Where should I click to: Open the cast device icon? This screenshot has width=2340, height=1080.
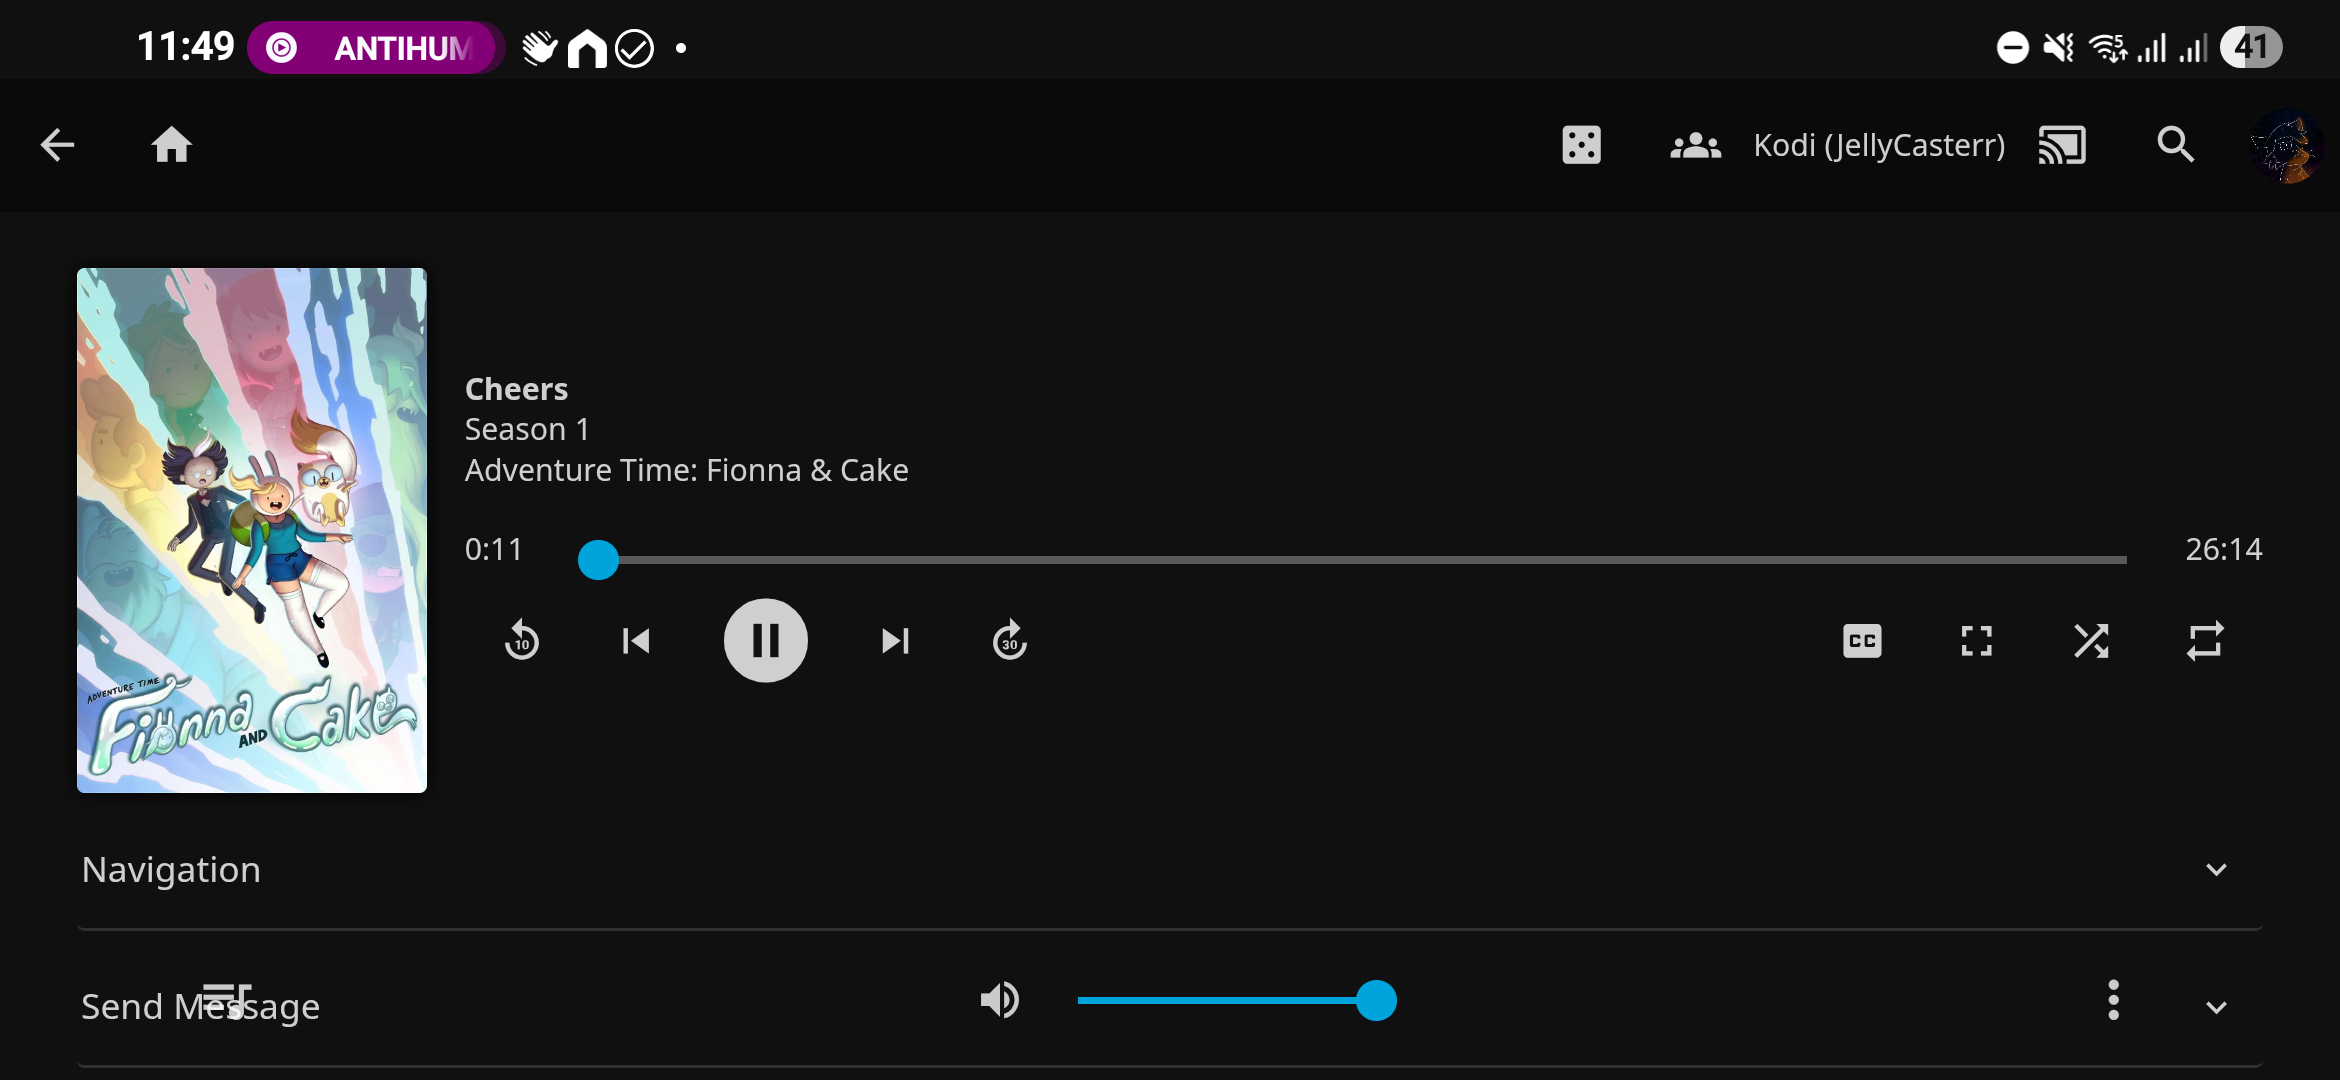(x=2062, y=145)
